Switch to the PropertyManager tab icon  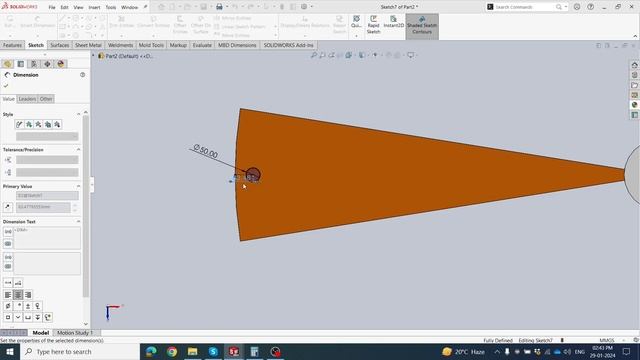click(21, 64)
